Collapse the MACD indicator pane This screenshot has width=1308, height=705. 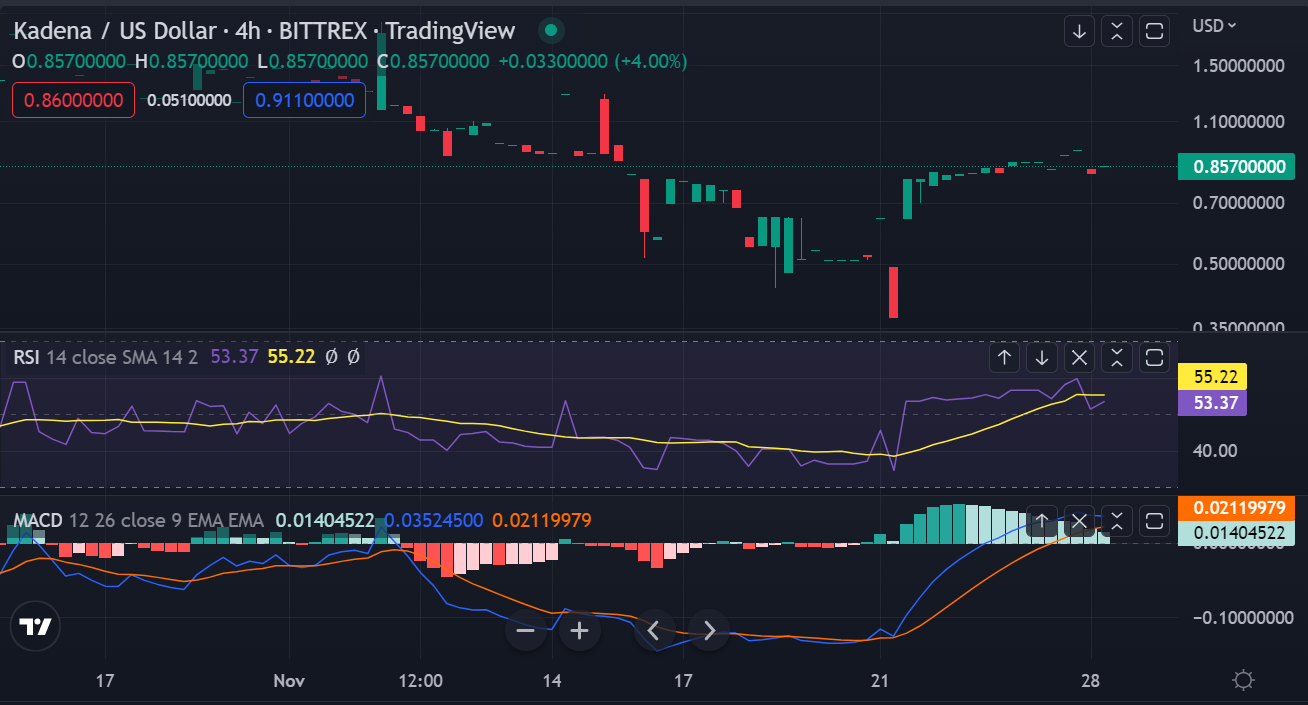1117,521
